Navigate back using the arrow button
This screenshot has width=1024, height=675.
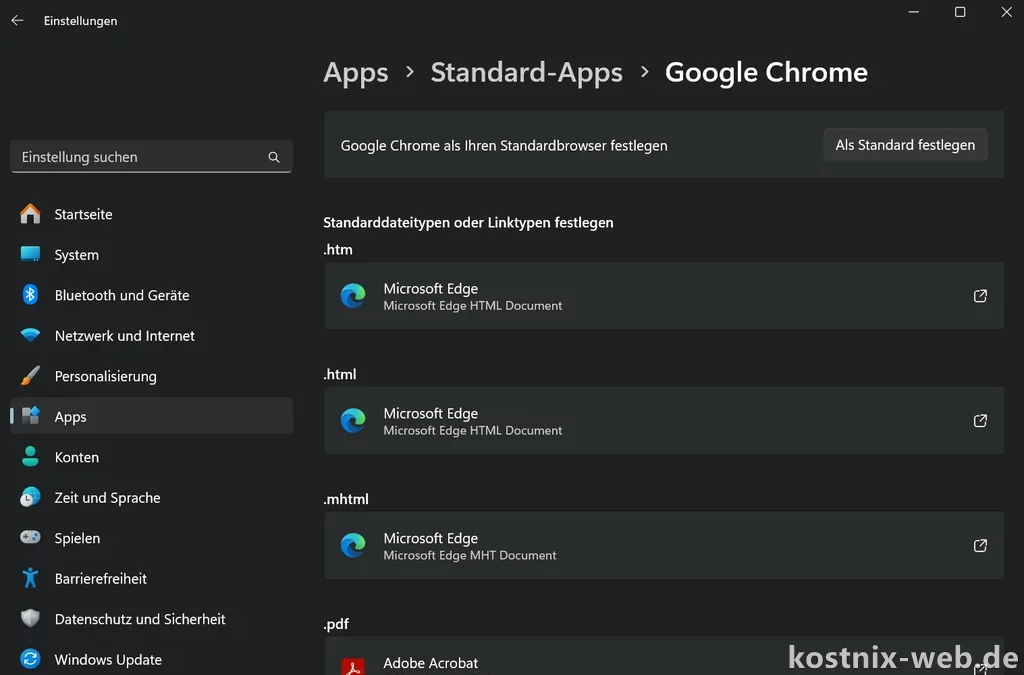(16, 20)
